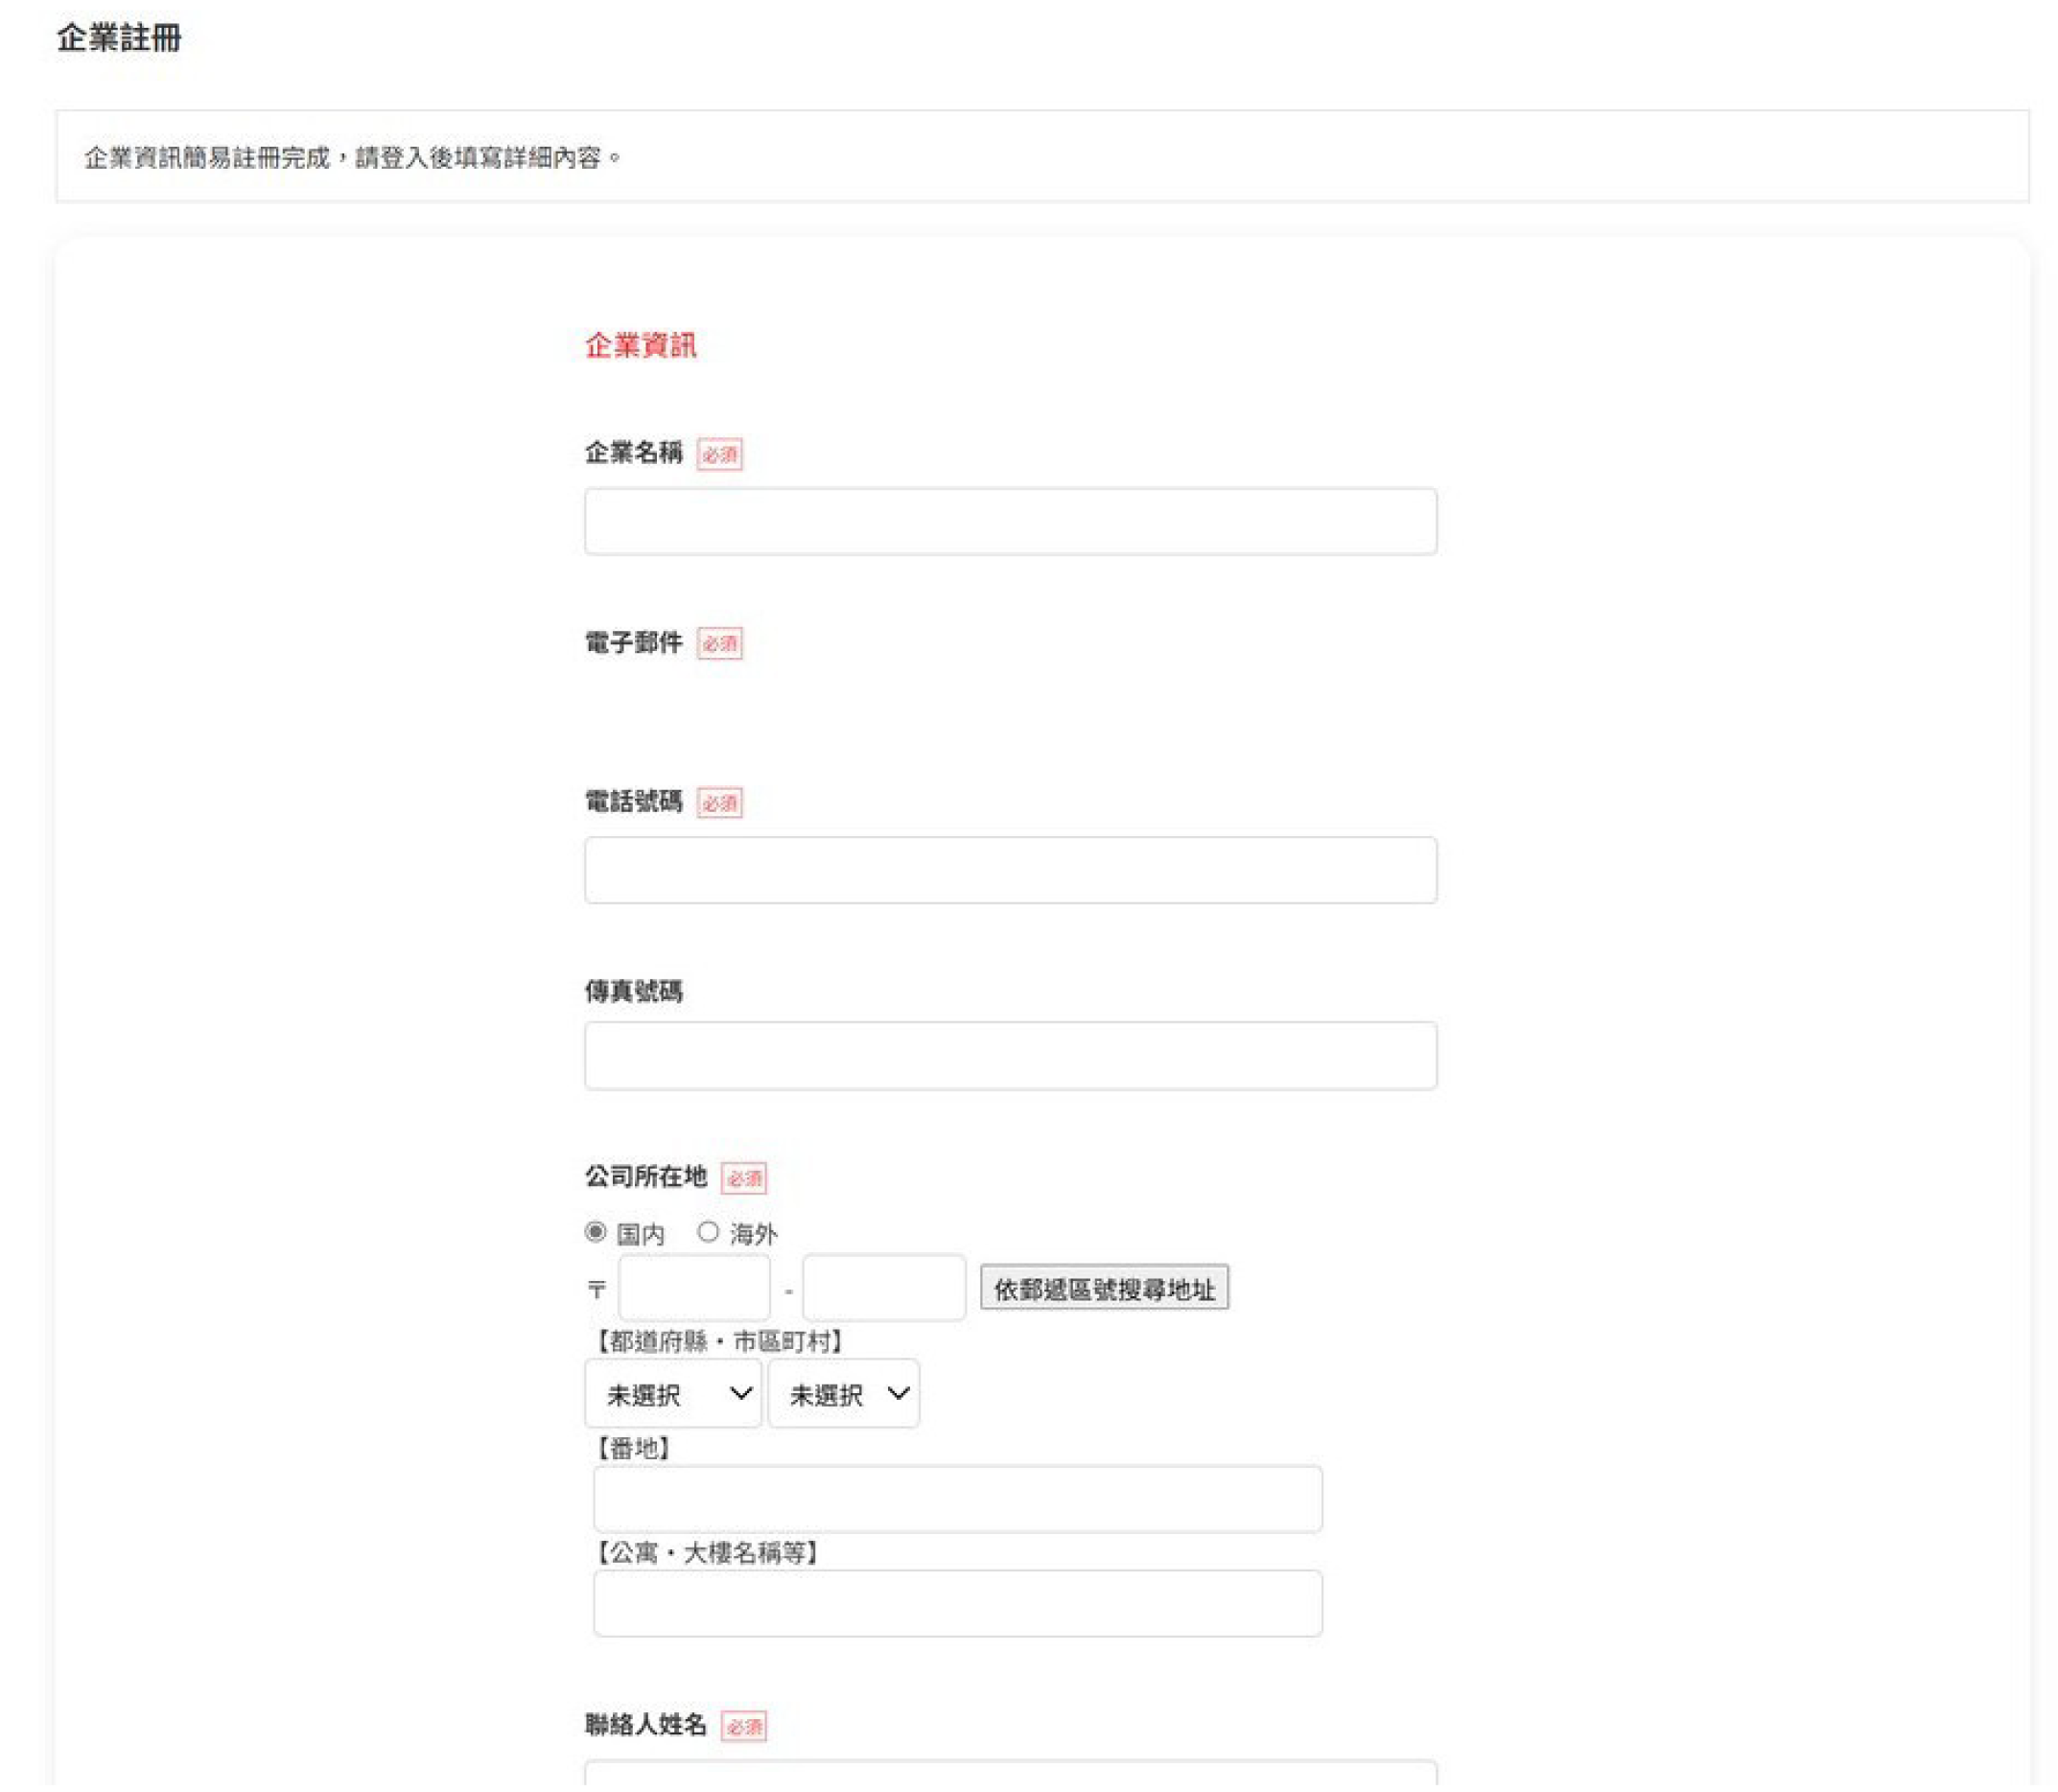2058x1792 pixels.
Task: Click the second postal code box after hyphen
Action: (883, 1288)
